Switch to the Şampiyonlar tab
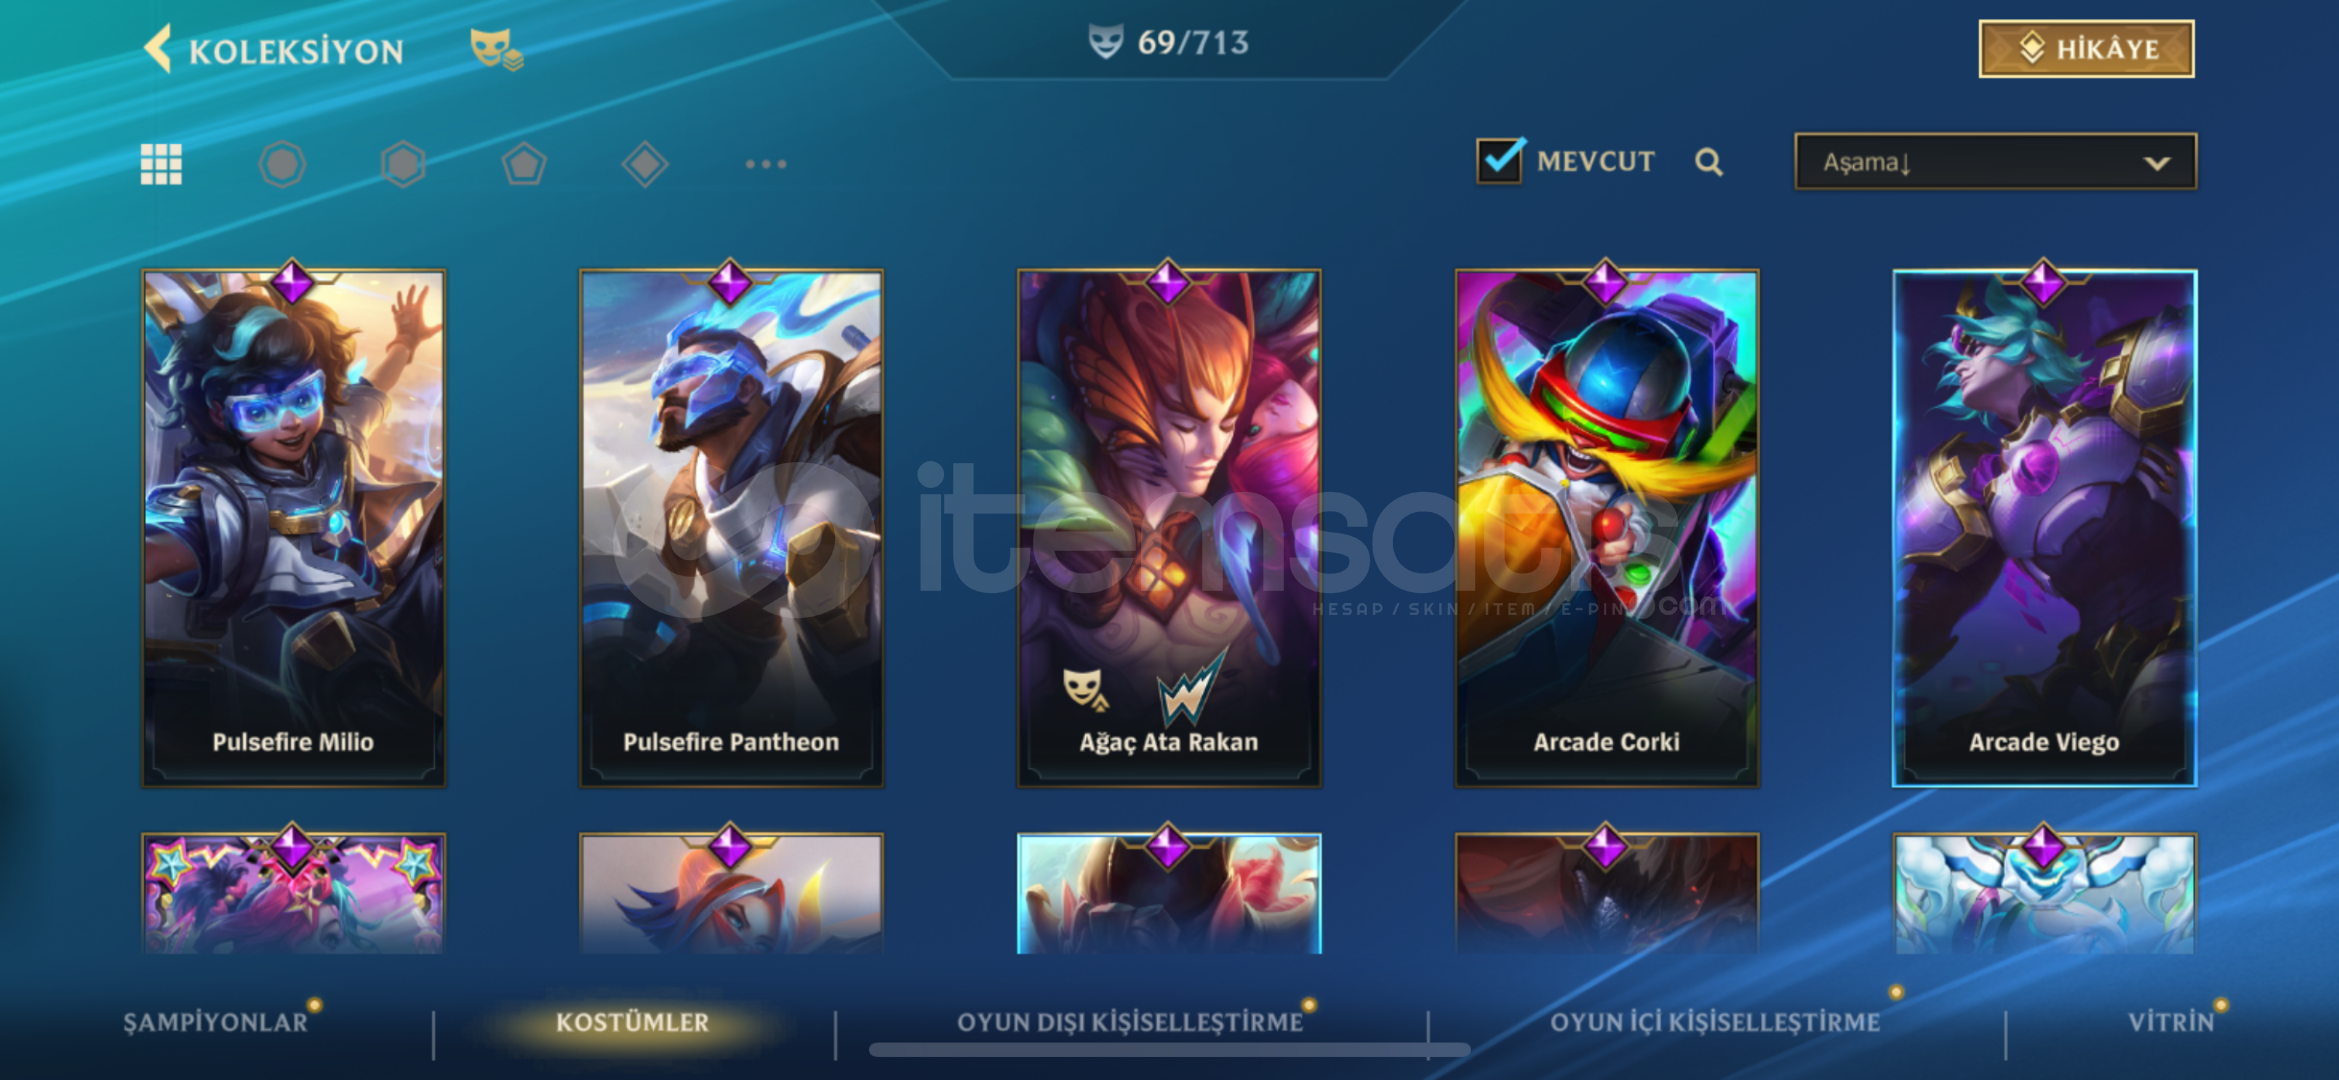 pos(215,1022)
